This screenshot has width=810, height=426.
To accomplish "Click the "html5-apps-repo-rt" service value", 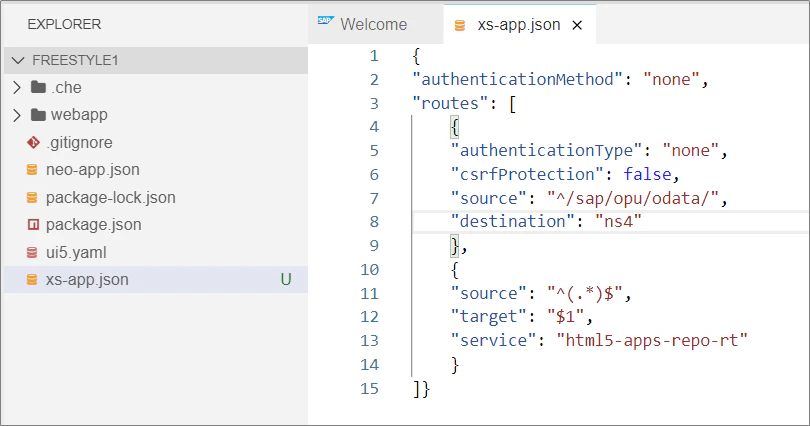I will 652,340.
